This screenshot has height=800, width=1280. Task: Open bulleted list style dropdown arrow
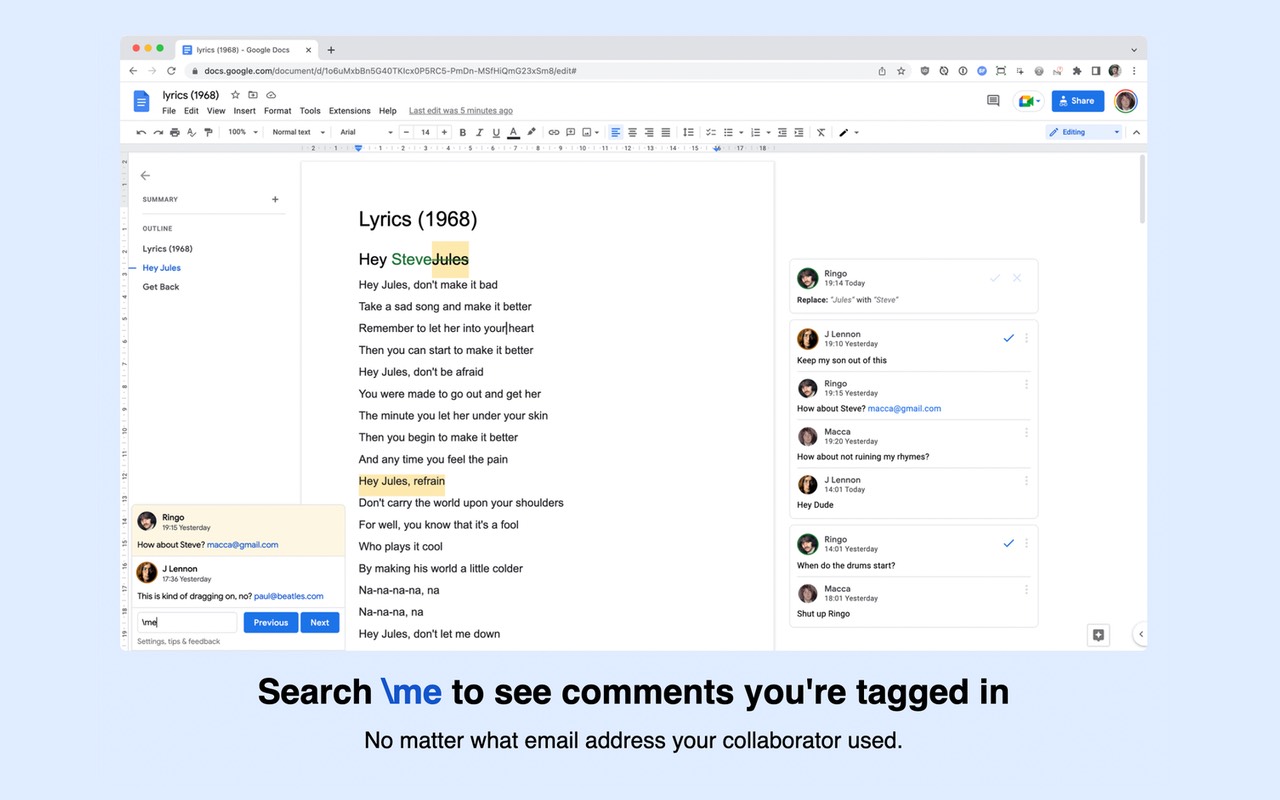[x=741, y=132]
